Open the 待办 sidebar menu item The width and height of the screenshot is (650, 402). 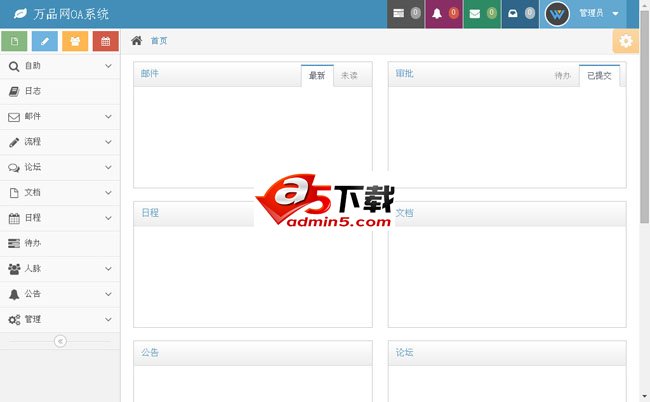tap(60, 243)
